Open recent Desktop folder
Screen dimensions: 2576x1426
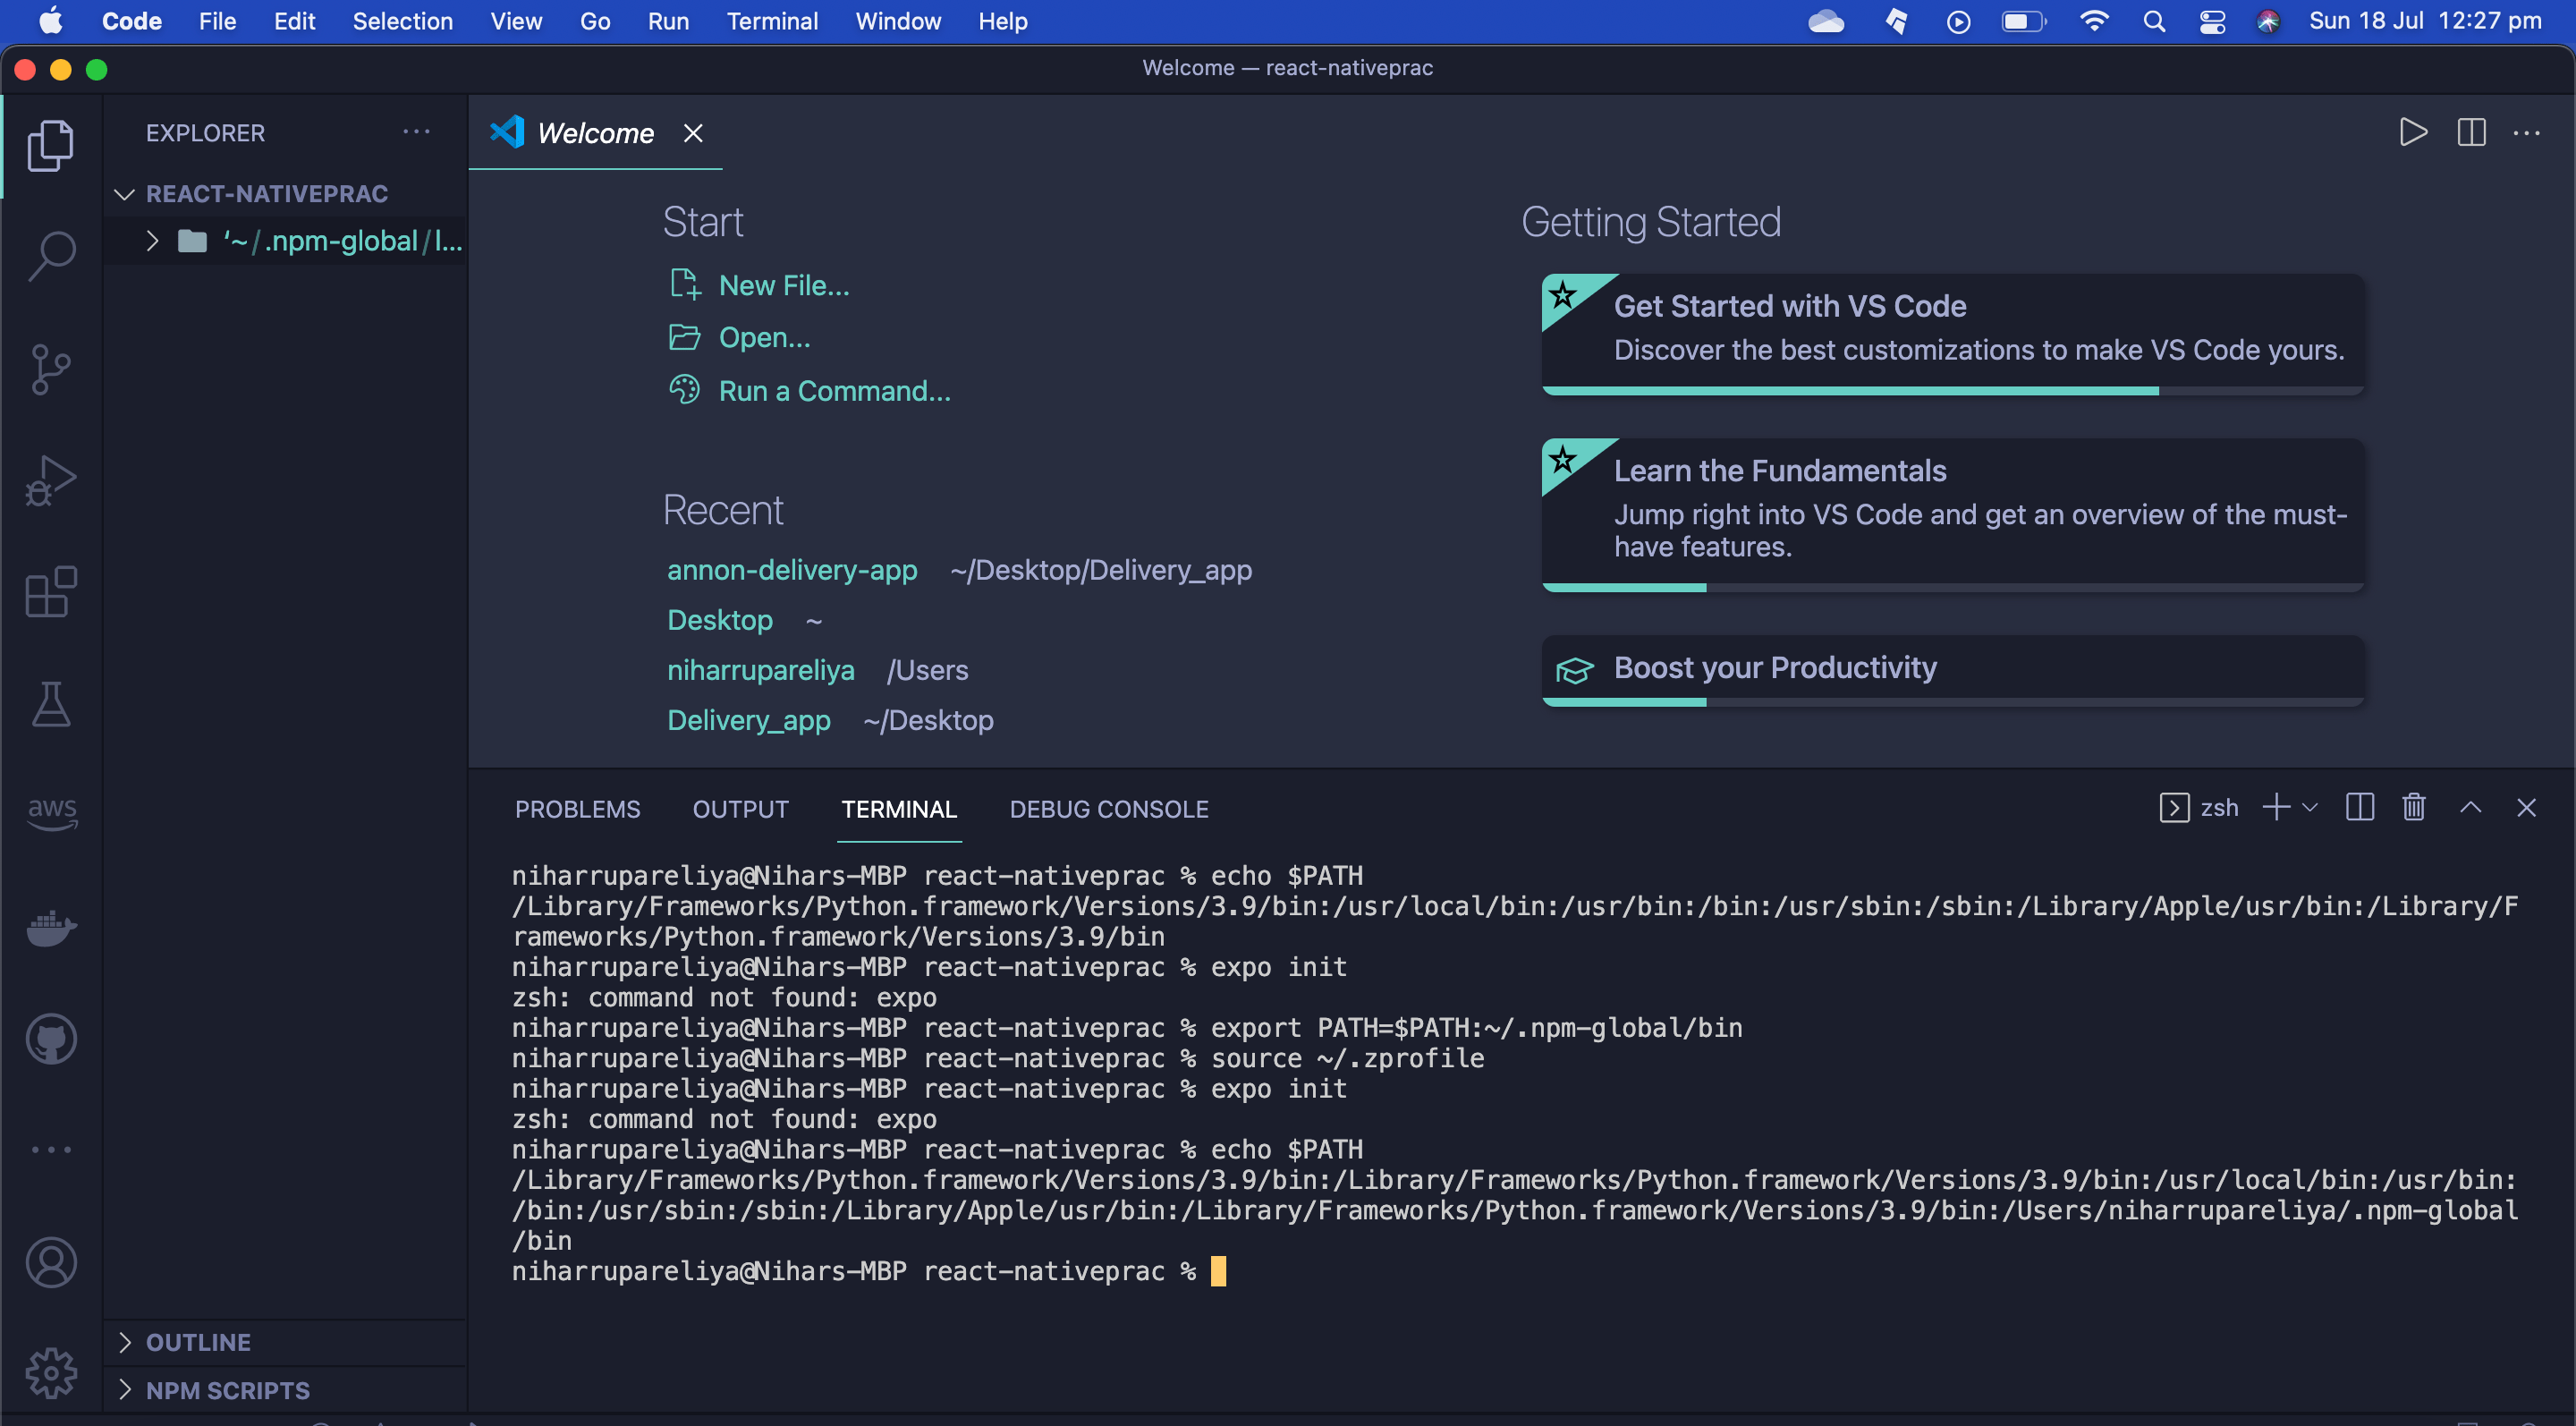719,619
